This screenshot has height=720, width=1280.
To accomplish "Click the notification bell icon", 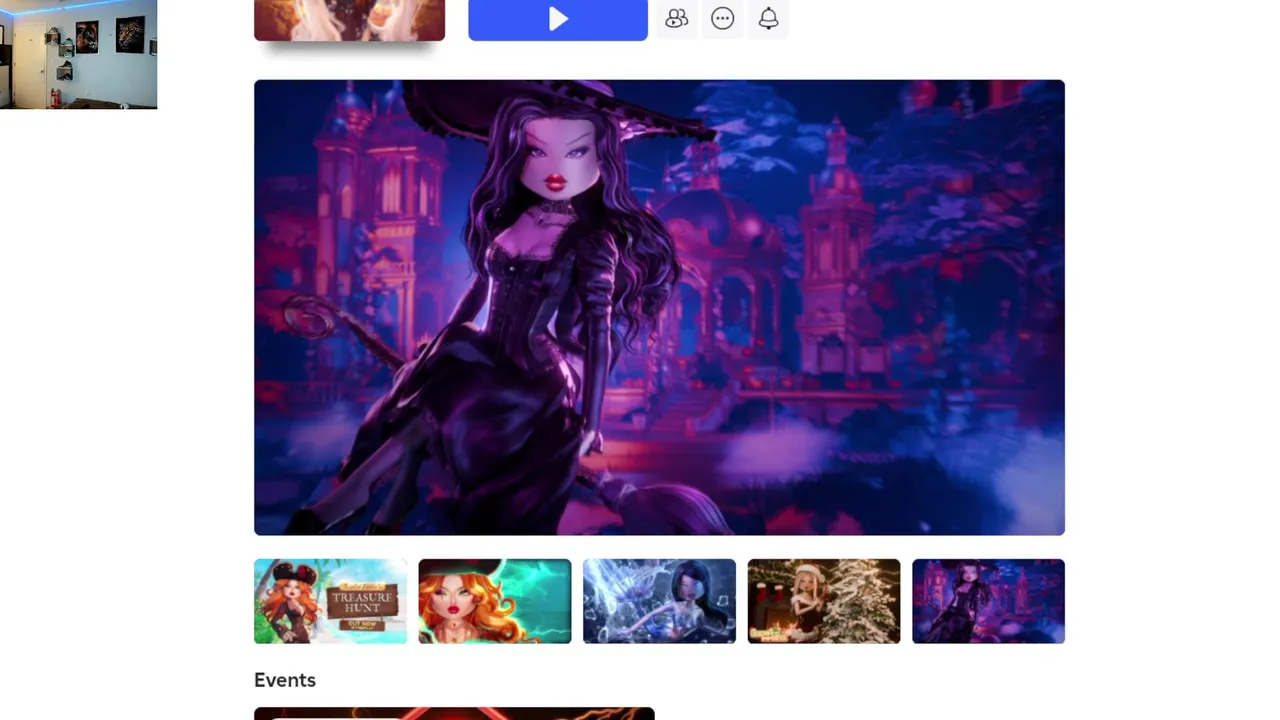I will (768, 18).
